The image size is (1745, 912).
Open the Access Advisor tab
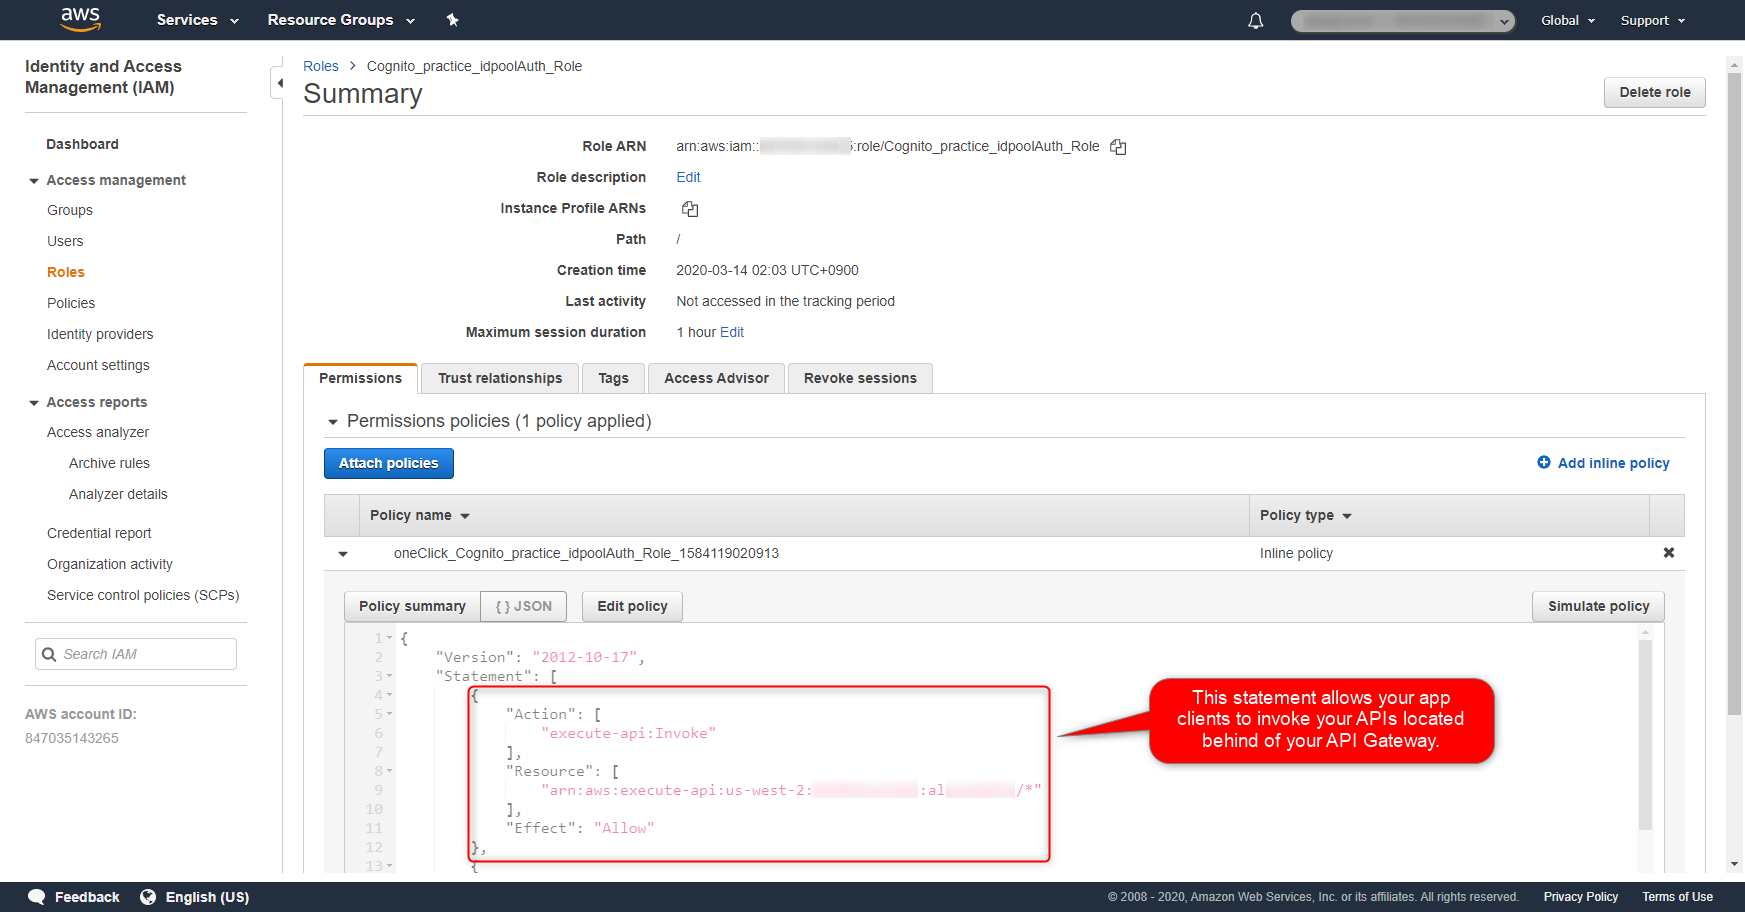716,378
